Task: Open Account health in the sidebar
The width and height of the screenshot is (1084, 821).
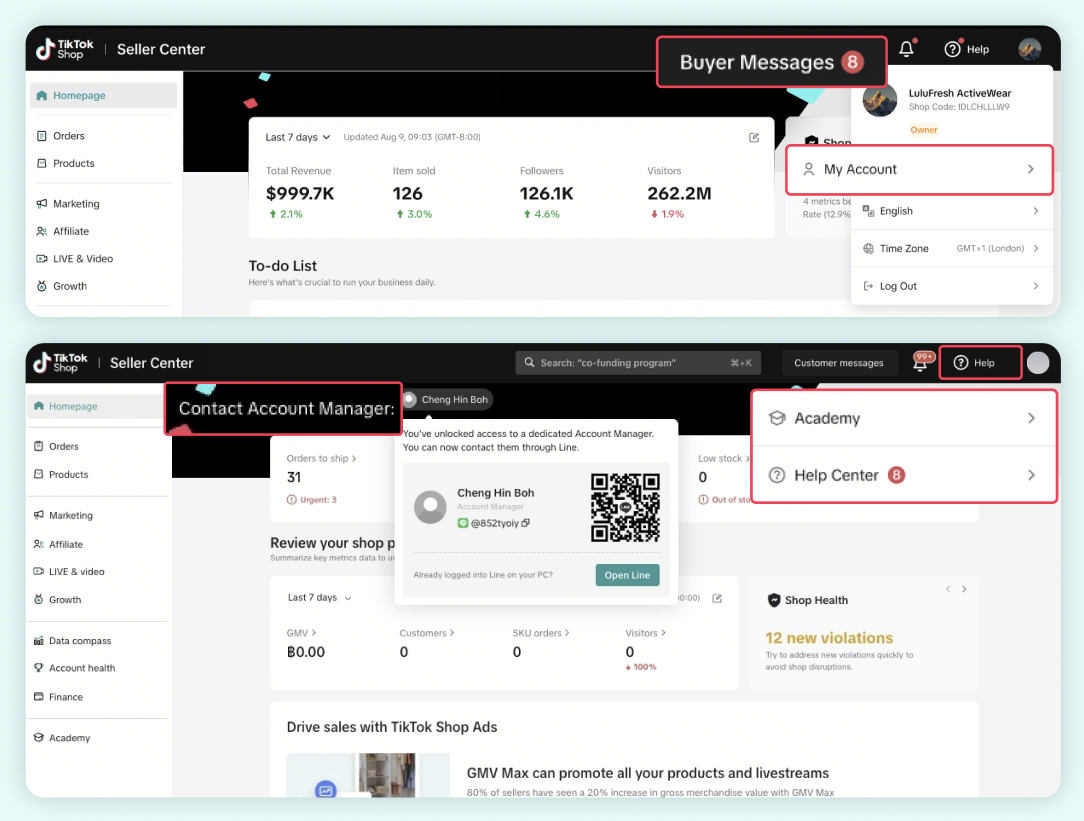Action: coord(74,668)
